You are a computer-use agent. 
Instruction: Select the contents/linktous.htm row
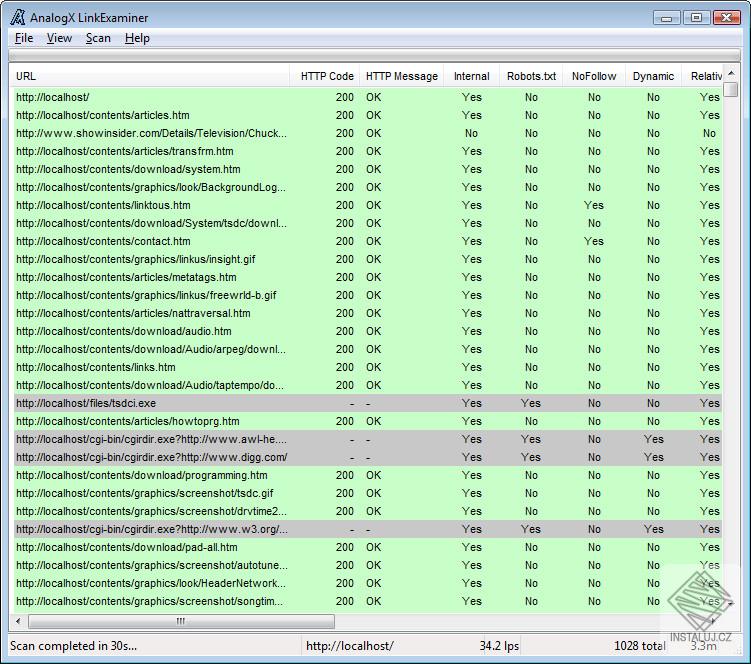click(x=367, y=205)
